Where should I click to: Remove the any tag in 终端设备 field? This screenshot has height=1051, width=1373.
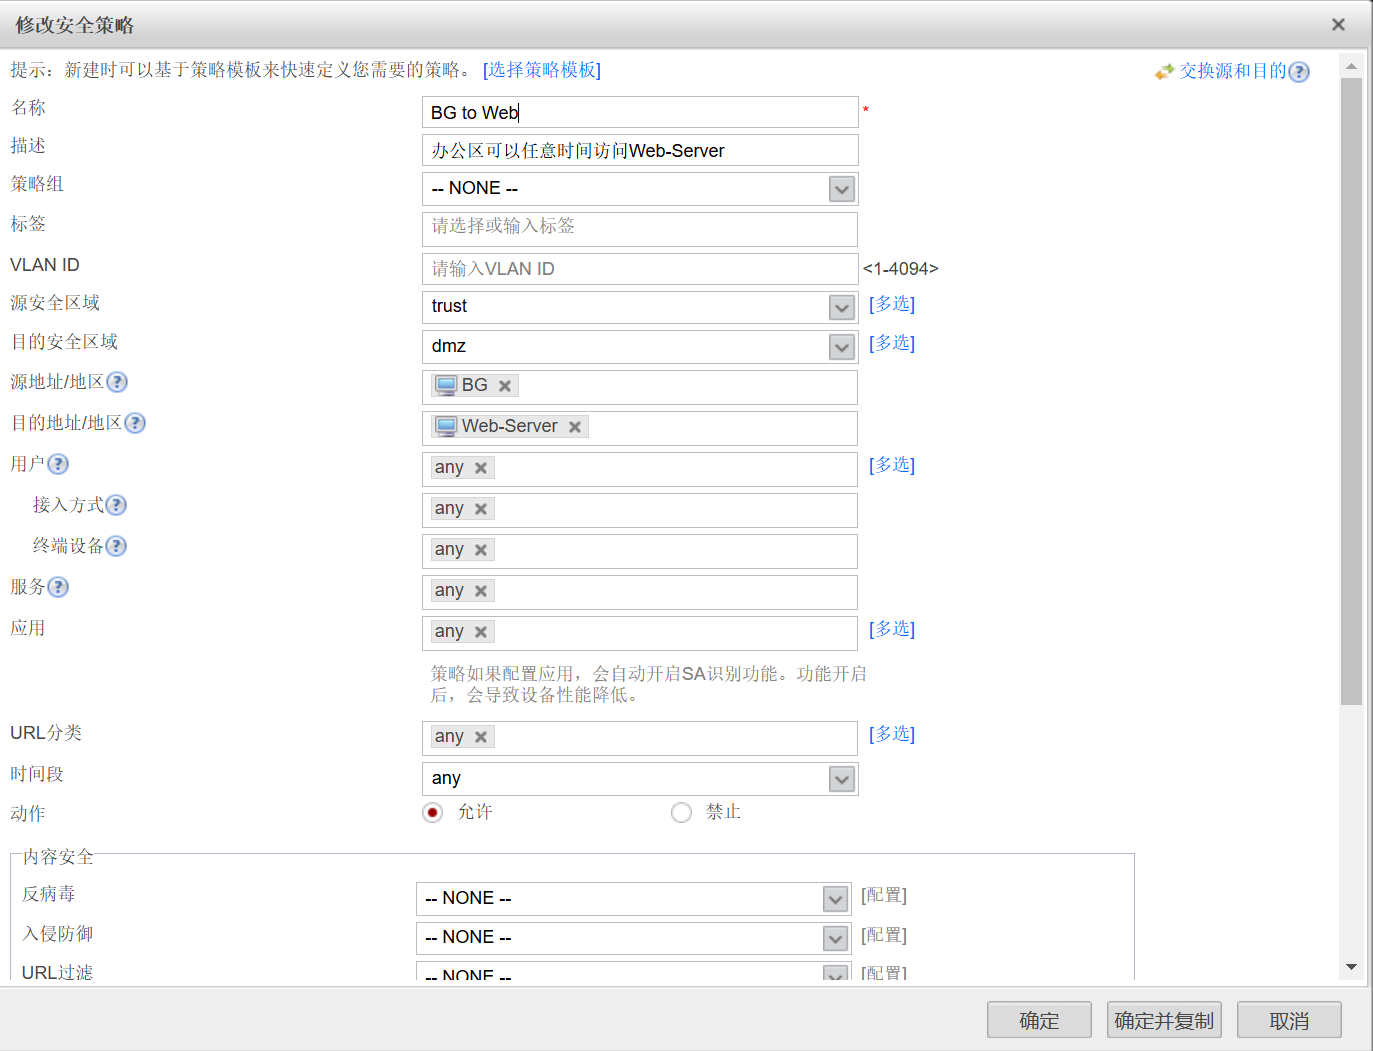click(481, 550)
